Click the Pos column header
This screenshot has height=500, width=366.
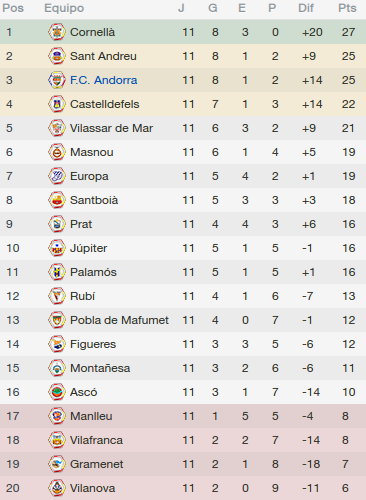(x=13, y=8)
